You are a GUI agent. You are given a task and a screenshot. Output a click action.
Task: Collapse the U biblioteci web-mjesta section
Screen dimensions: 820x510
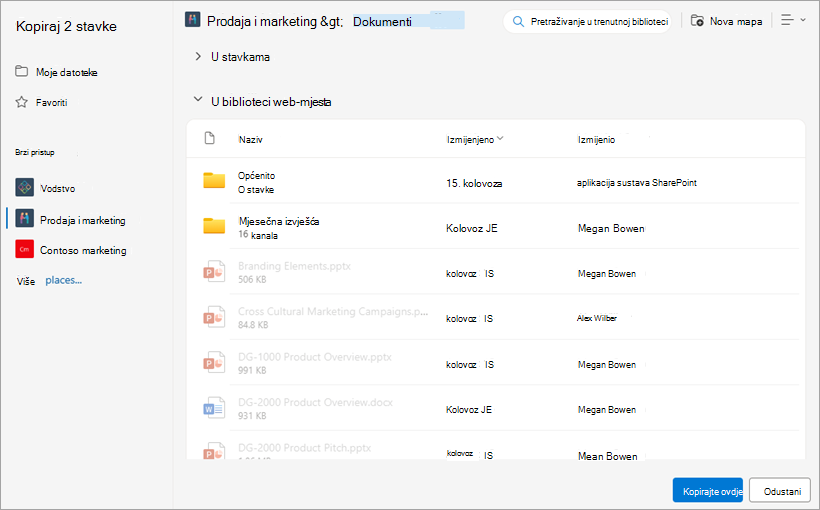198,99
